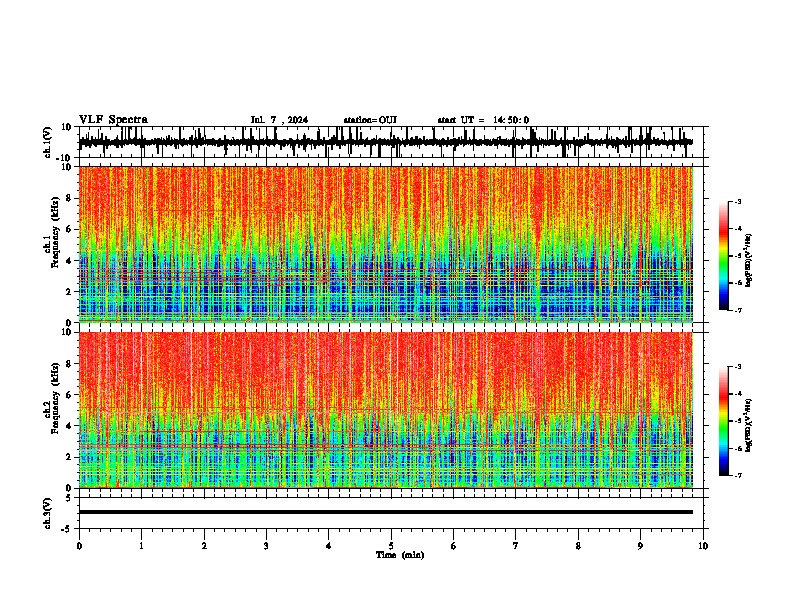The width and height of the screenshot is (792, 612).
Task: Click the "6" tick on ch.1 frequency axis
Action: pyautogui.click(x=70, y=229)
